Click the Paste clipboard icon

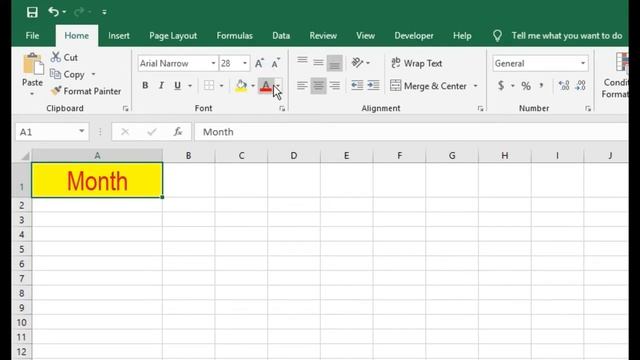click(x=33, y=65)
